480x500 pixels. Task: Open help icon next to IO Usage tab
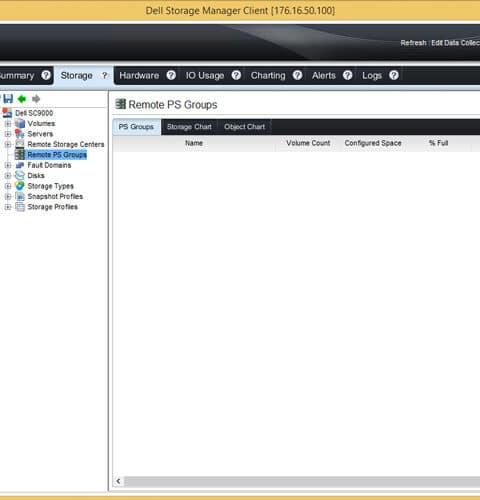point(236,75)
